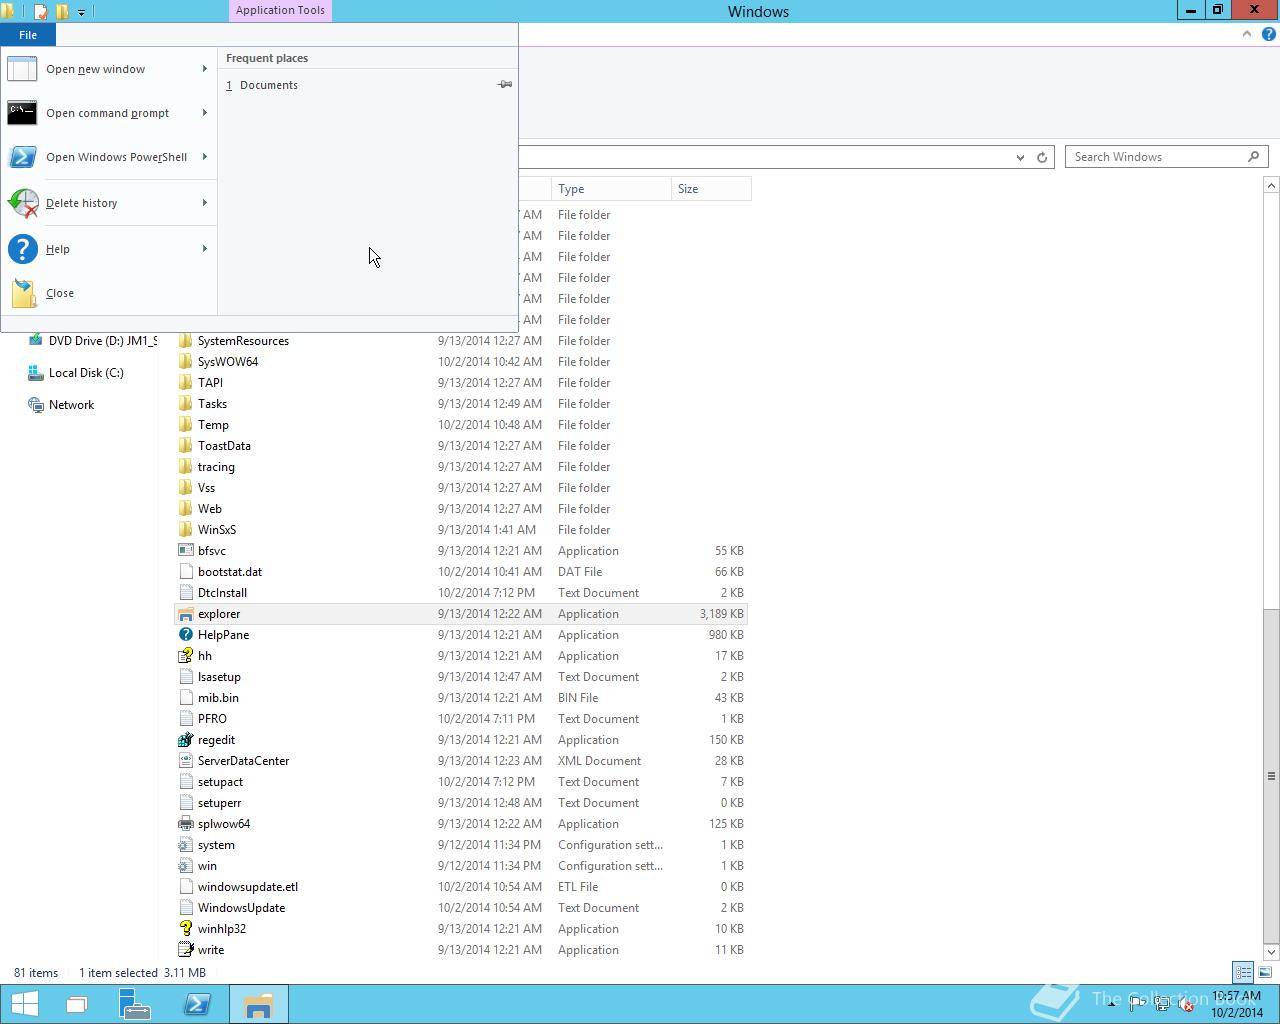Expand Open new window submenu arrow
This screenshot has height=1024, width=1280.
(204, 69)
